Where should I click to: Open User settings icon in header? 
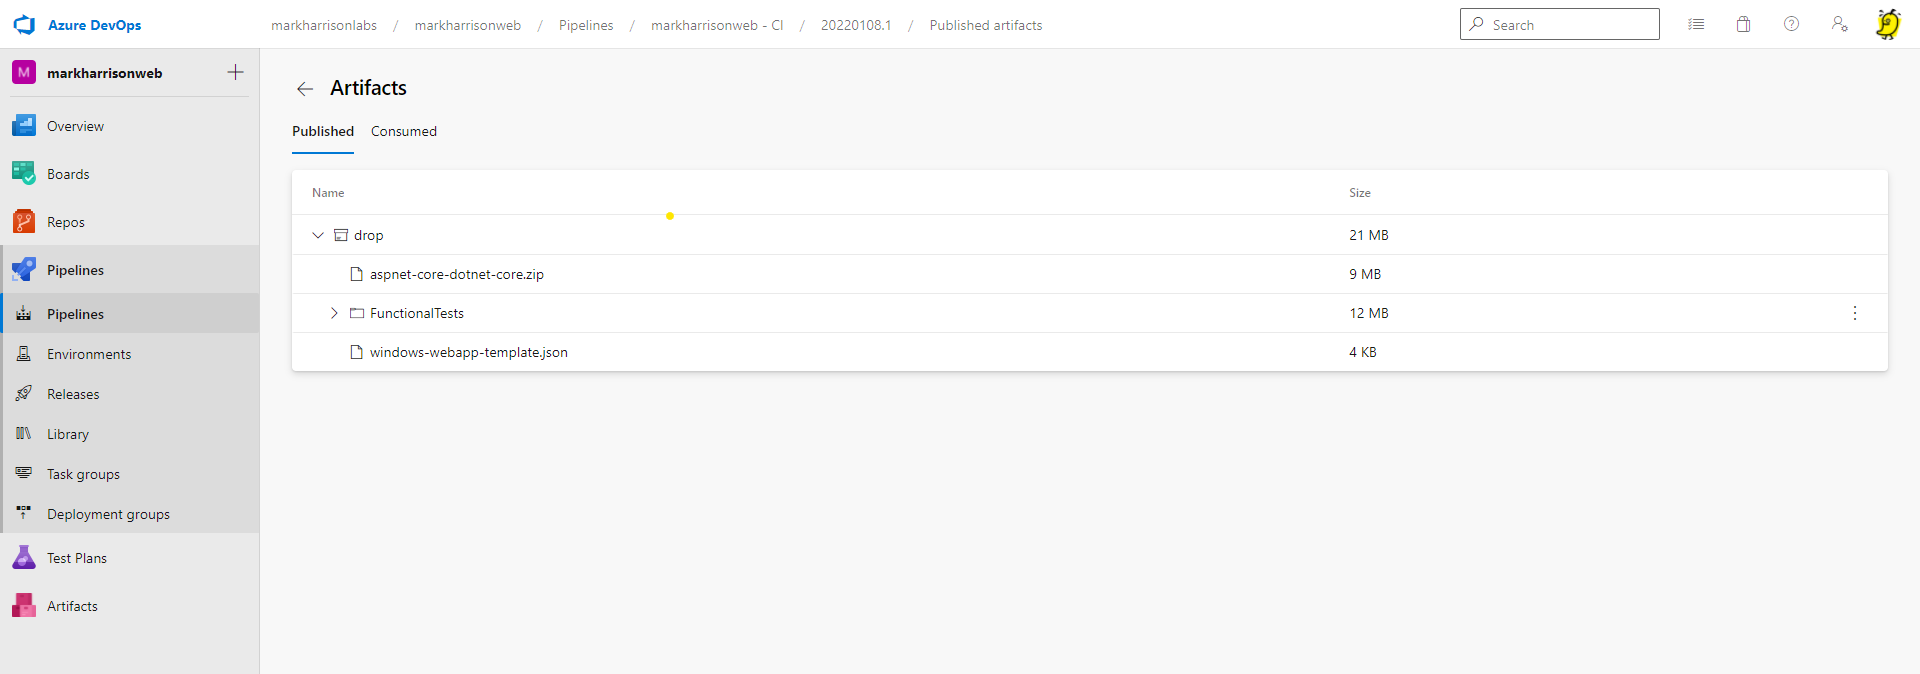tap(1839, 24)
